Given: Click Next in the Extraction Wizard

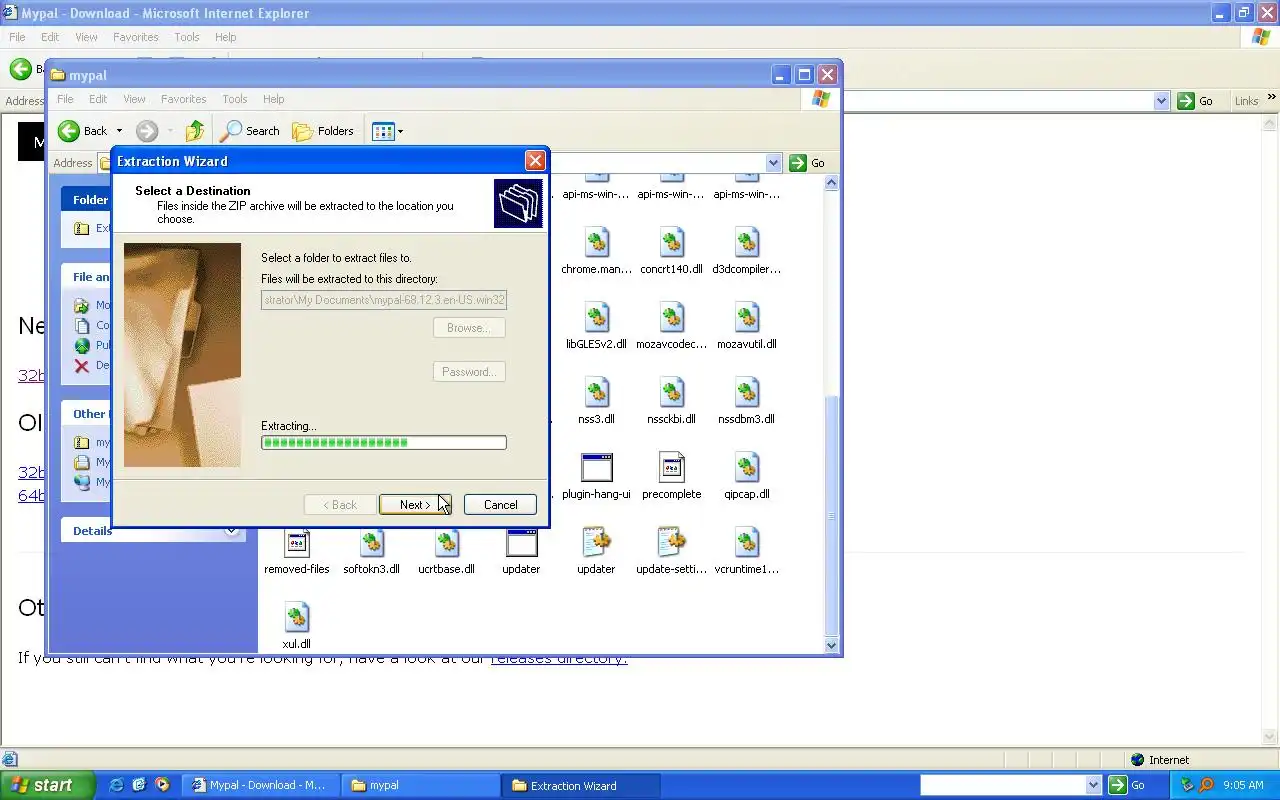Looking at the screenshot, I should pyautogui.click(x=415, y=505).
